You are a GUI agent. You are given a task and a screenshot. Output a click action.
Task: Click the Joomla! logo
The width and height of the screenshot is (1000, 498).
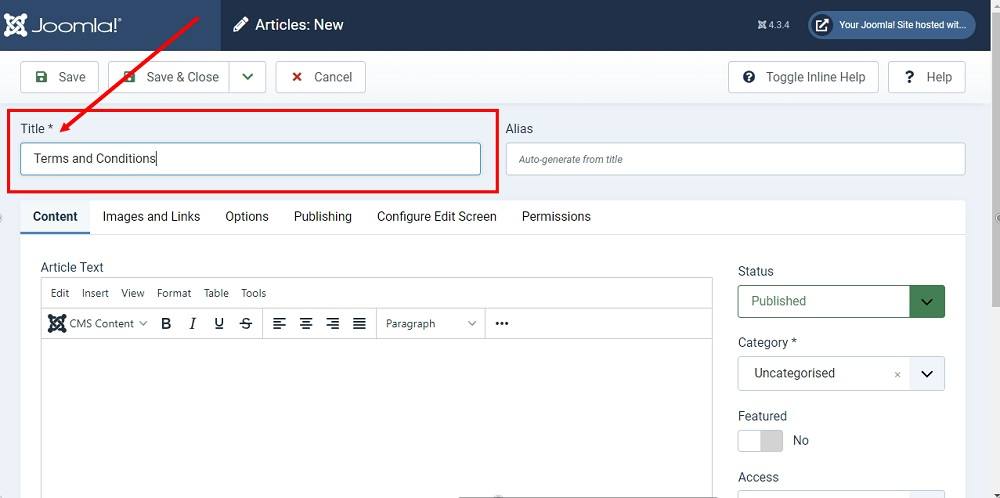point(62,26)
